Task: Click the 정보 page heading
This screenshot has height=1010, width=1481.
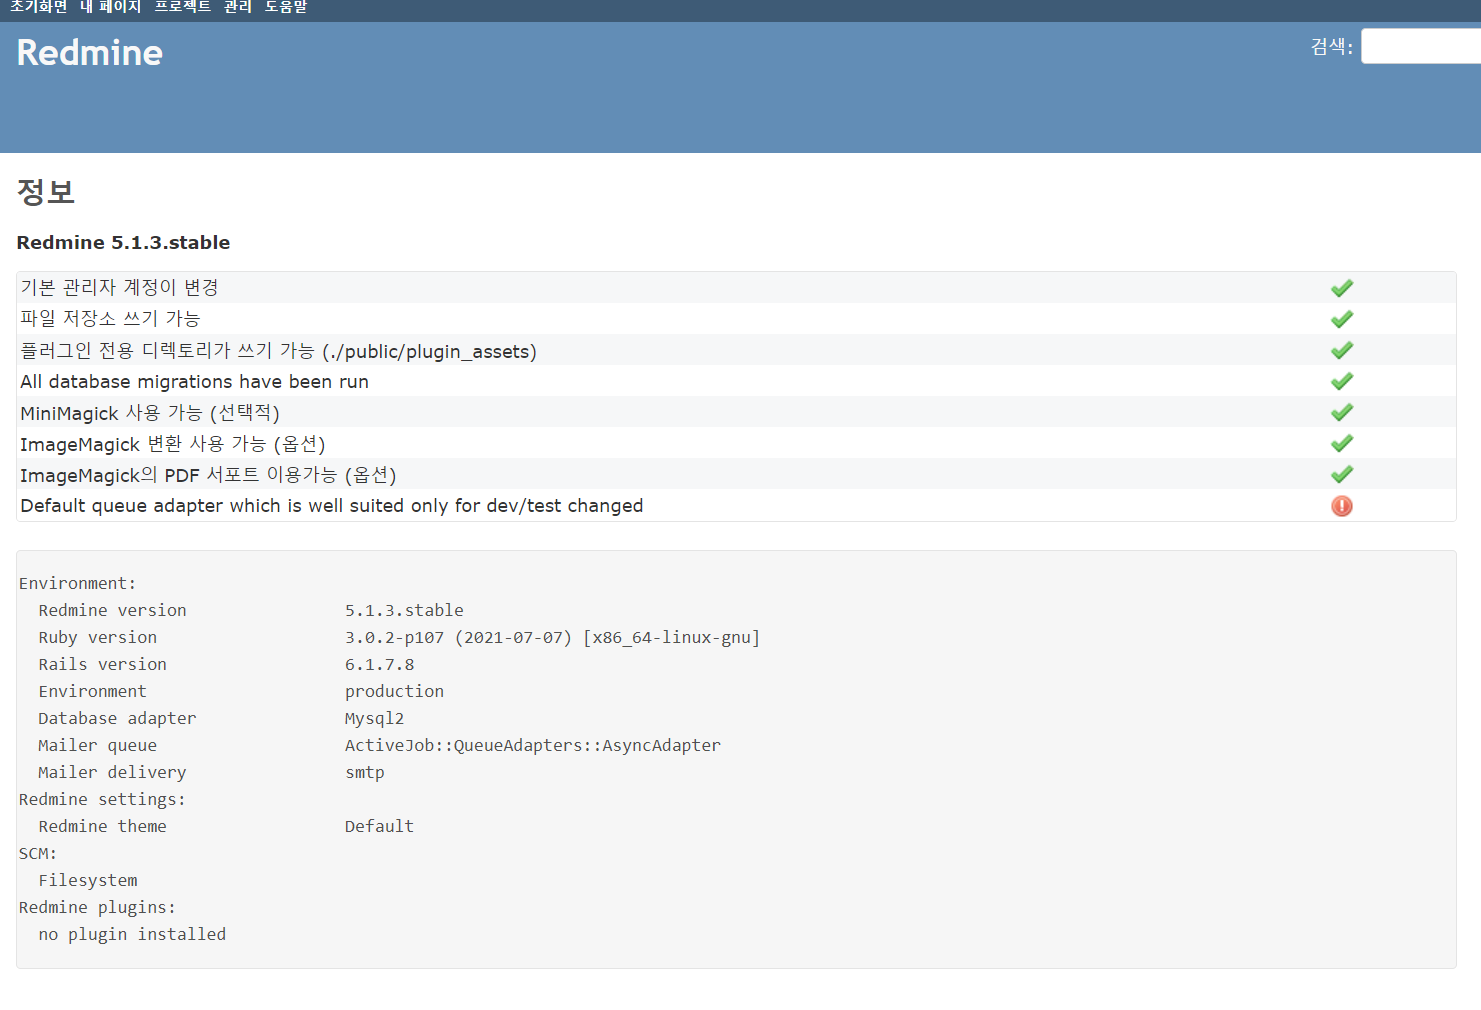Action: (46, 192)
